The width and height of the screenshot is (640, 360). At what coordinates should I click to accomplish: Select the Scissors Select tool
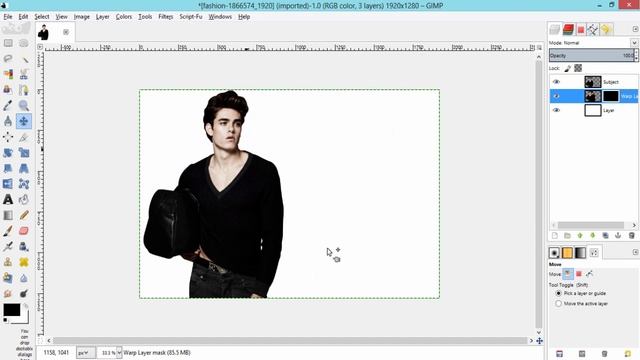click(24, 74)
